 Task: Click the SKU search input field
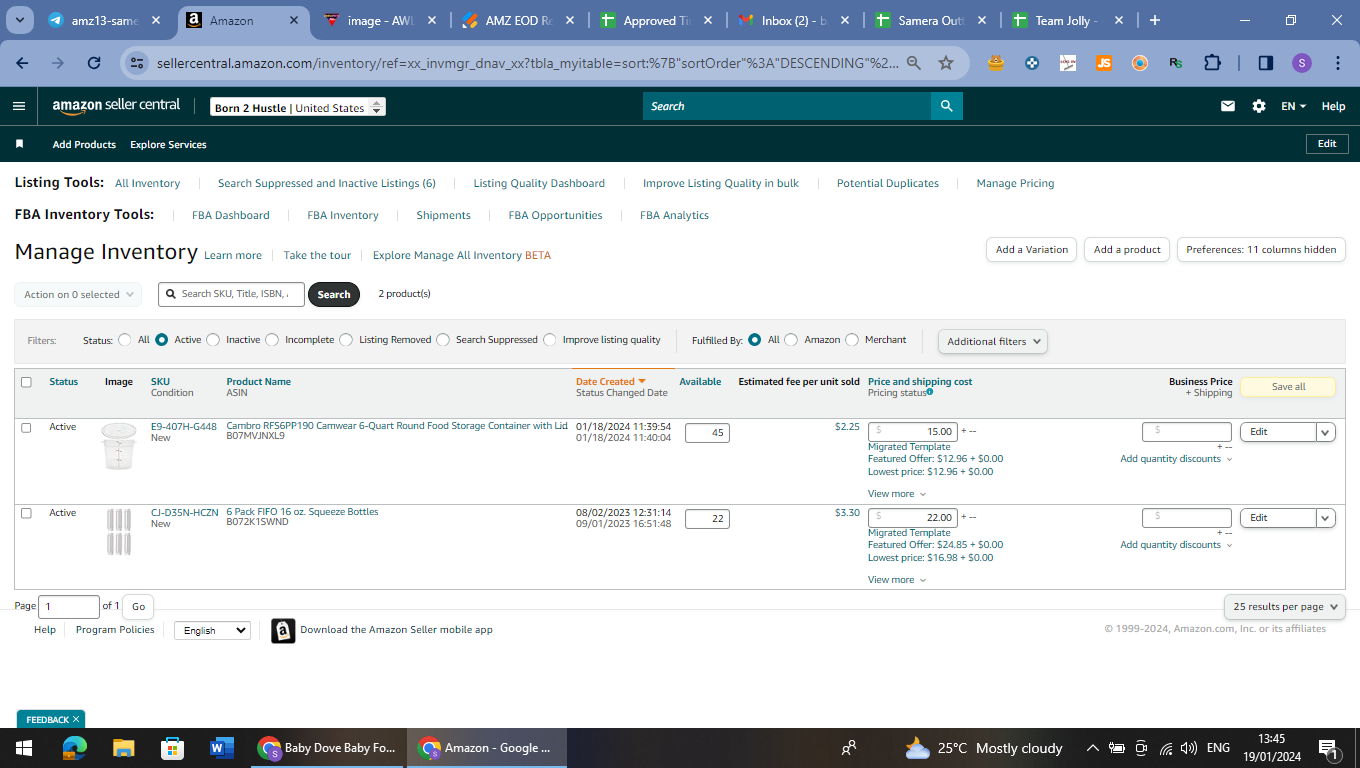(x=231, y=294)
